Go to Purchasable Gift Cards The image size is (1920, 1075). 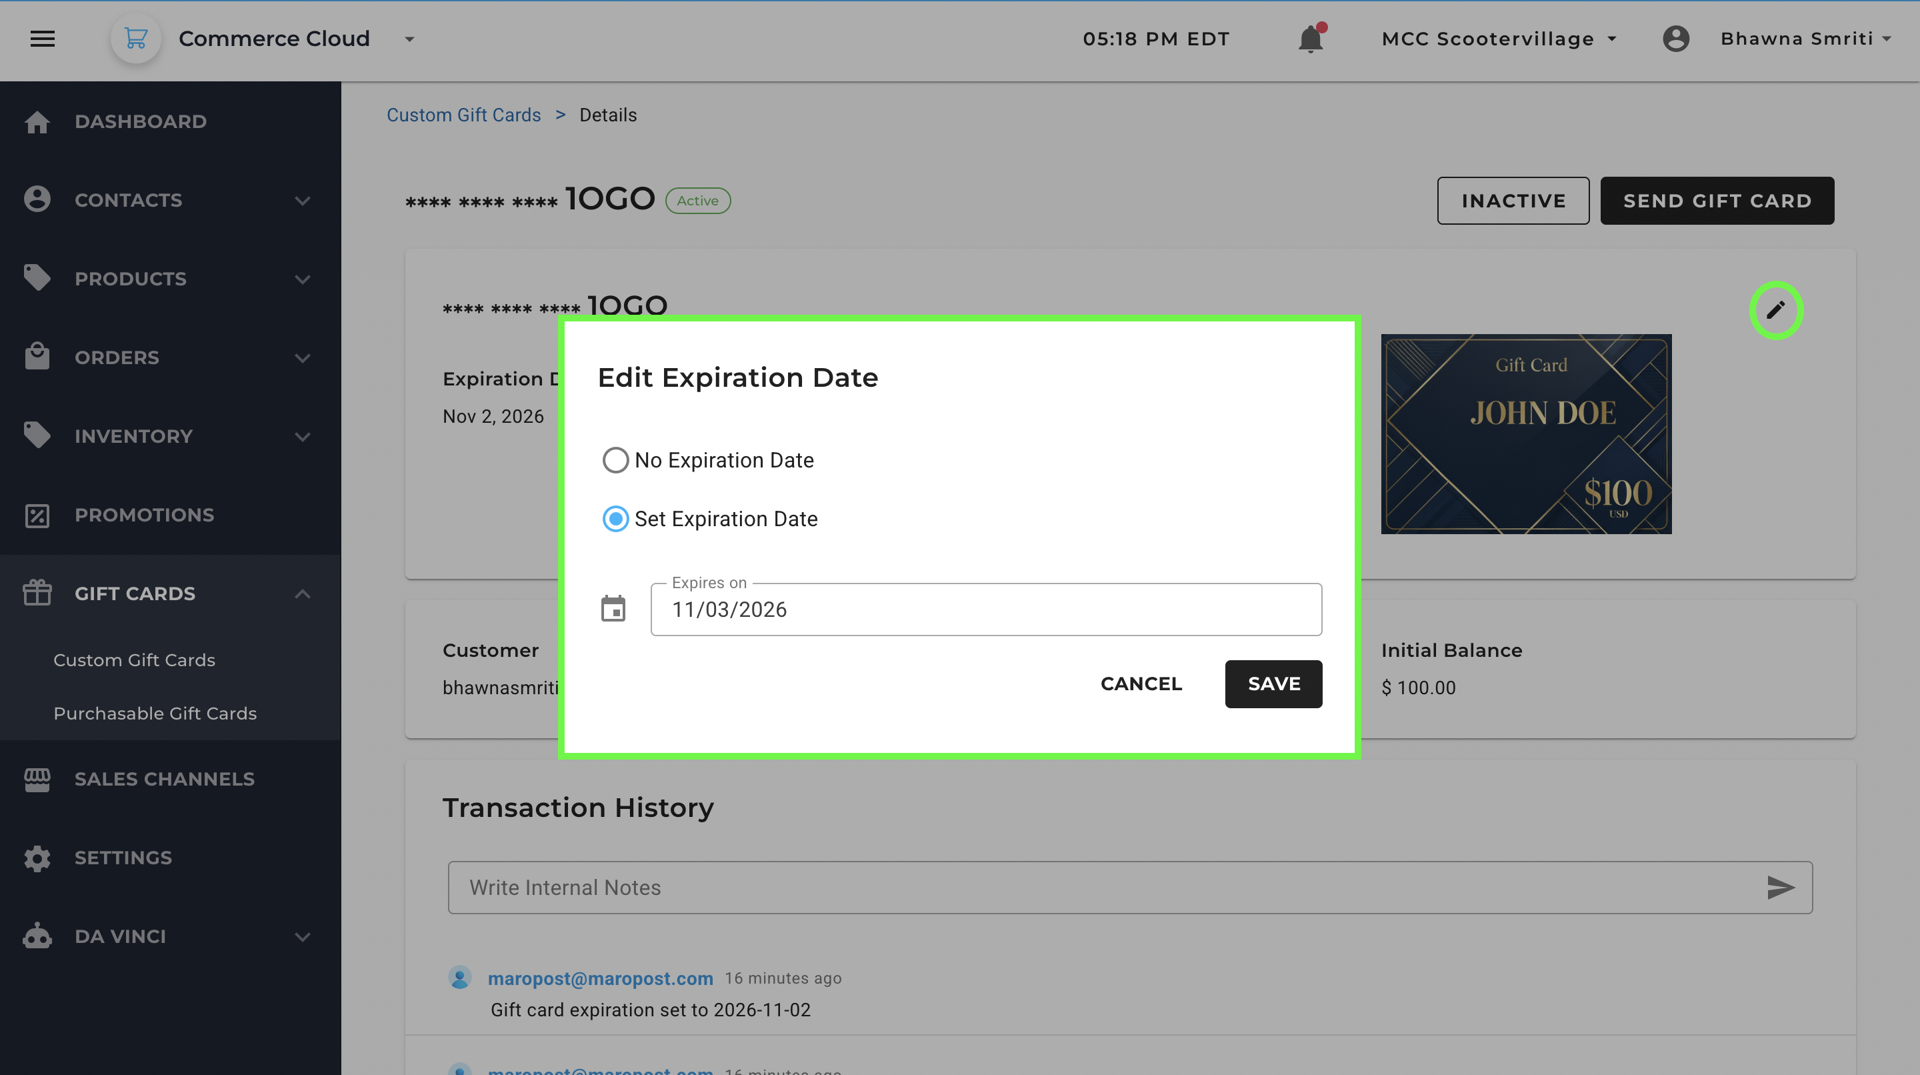coord(155,713)
